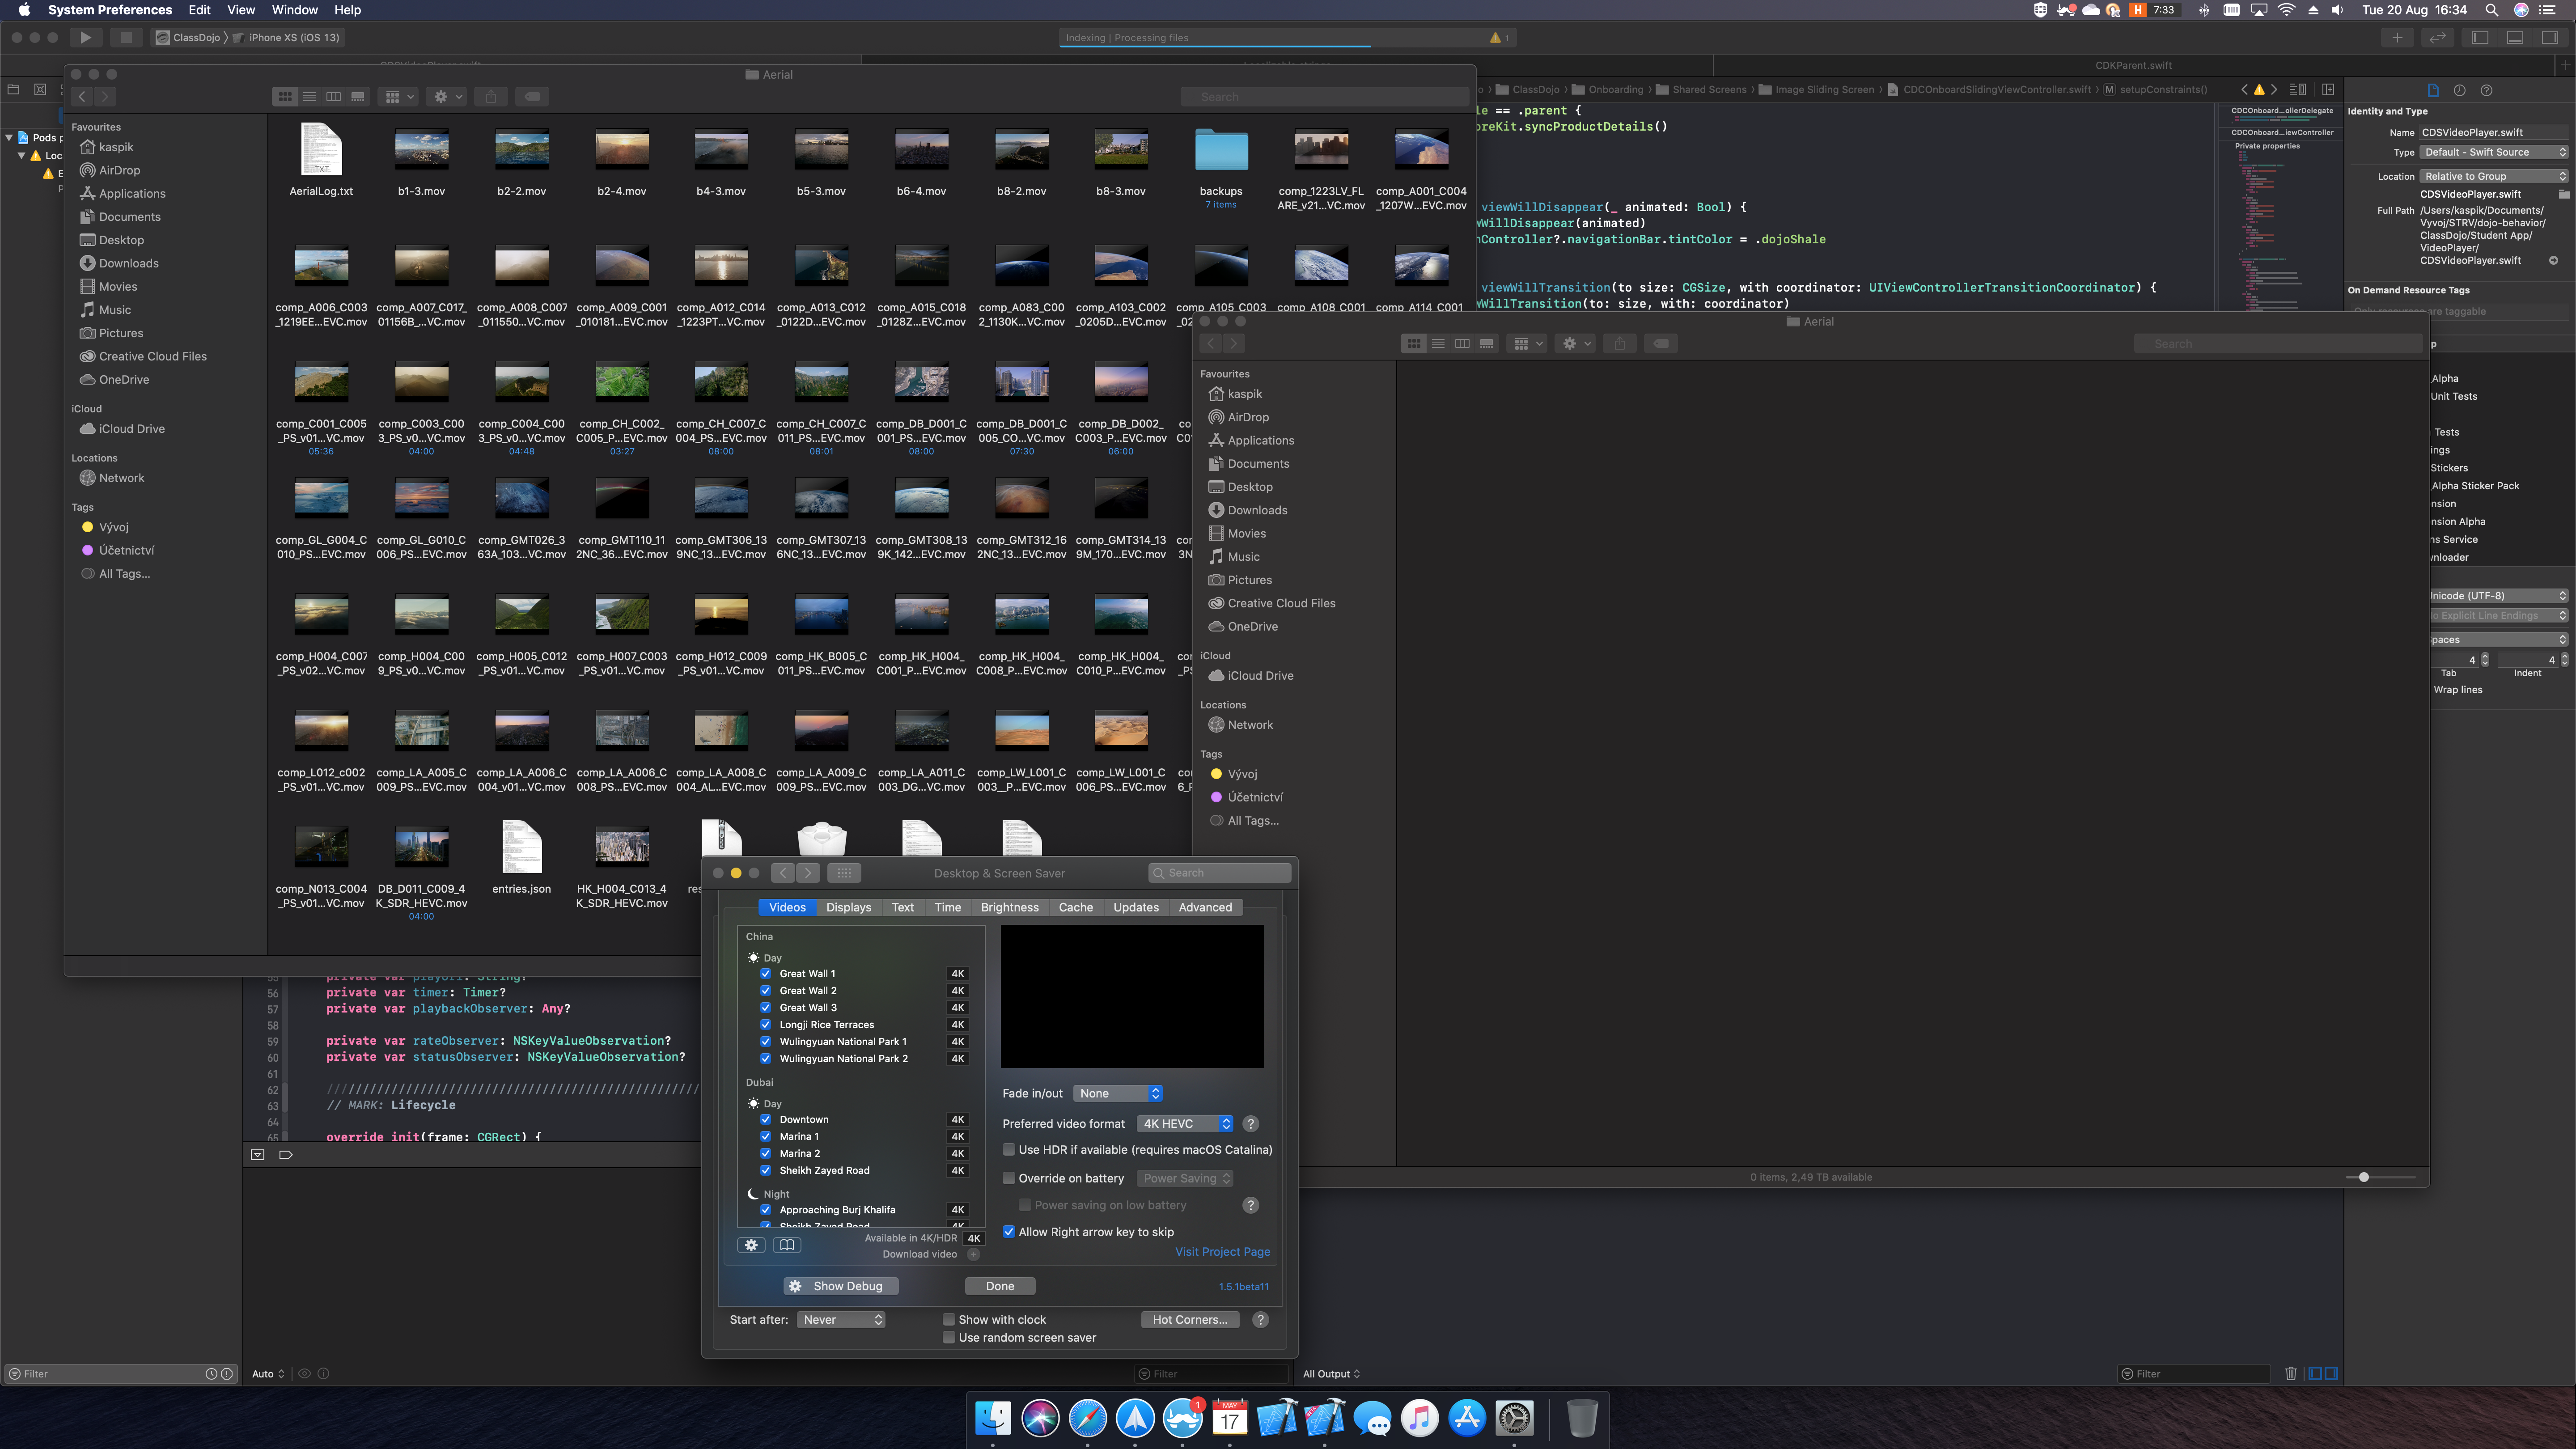Click the book icon below video list
The width and height of the screenshot is (2576, 1449).
[x=787, y=1245]
